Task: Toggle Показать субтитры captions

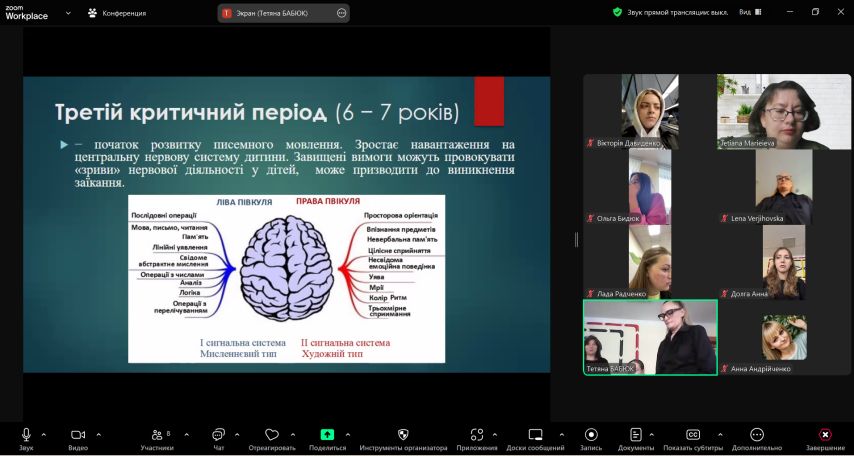Action: [692, 435]
